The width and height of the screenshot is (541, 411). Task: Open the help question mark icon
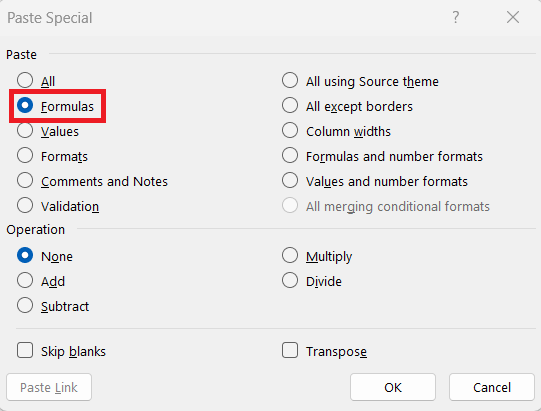click(x=456, y=17)
